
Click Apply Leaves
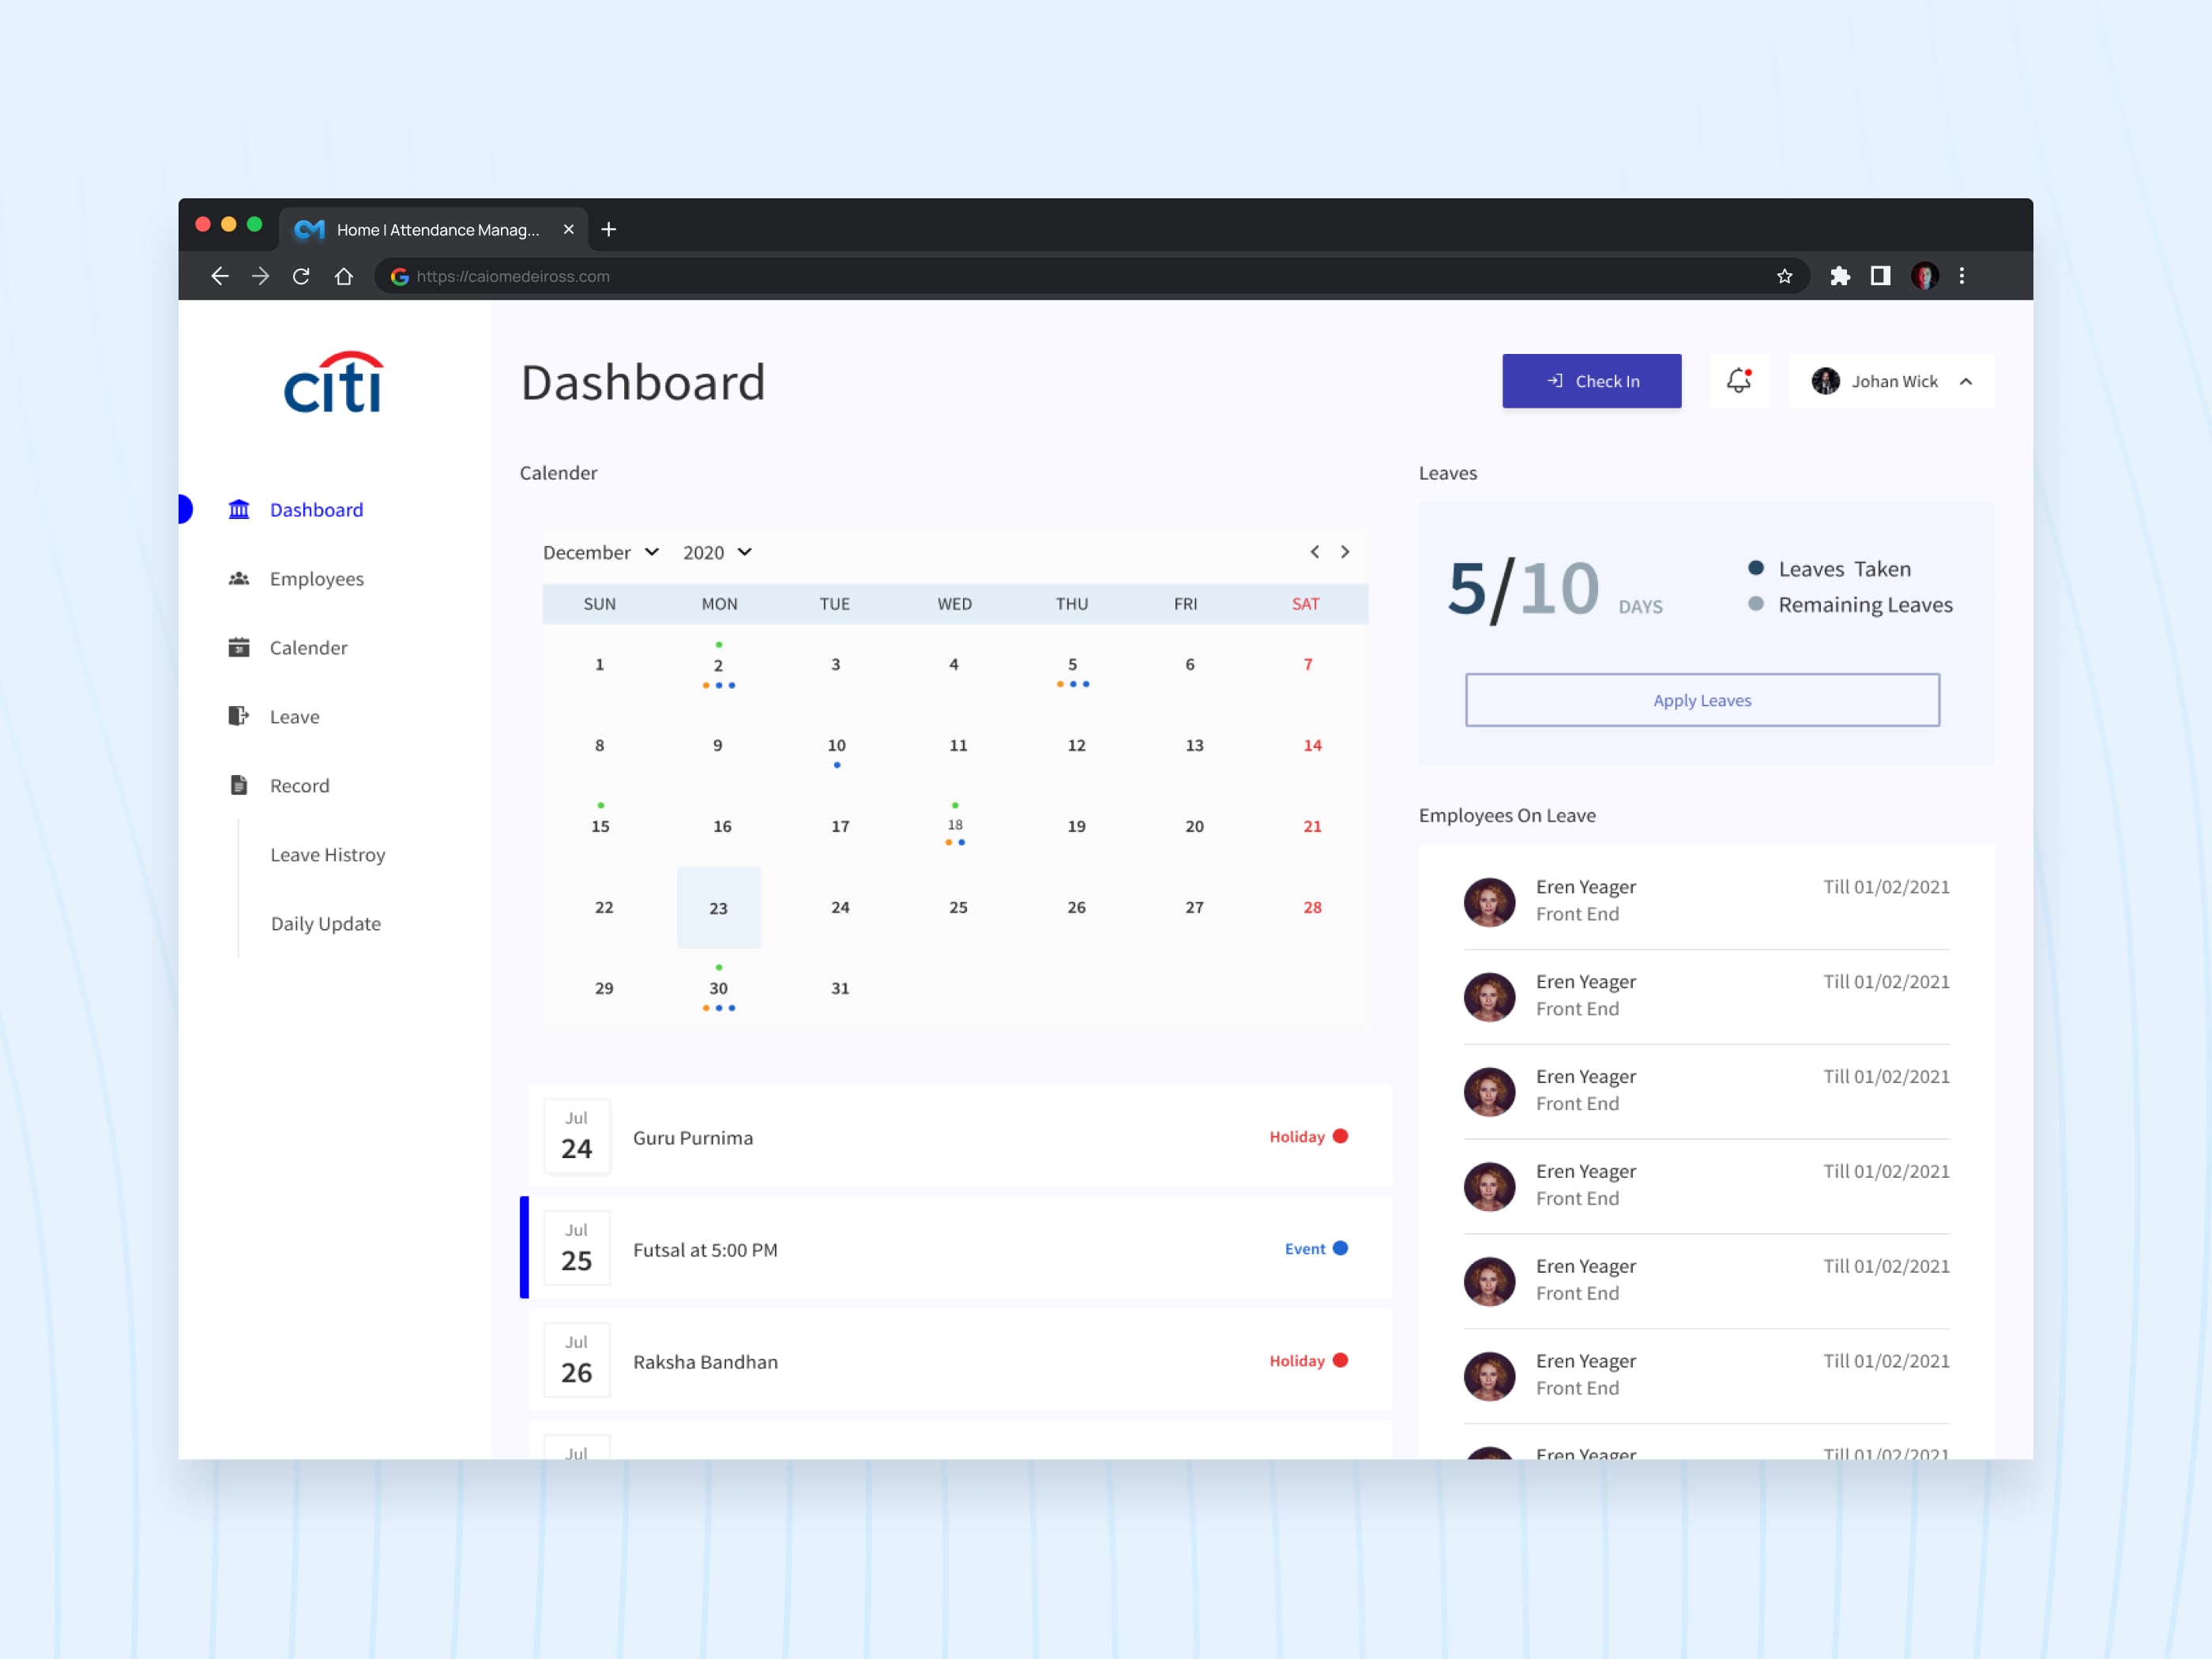click(1702, 700)
